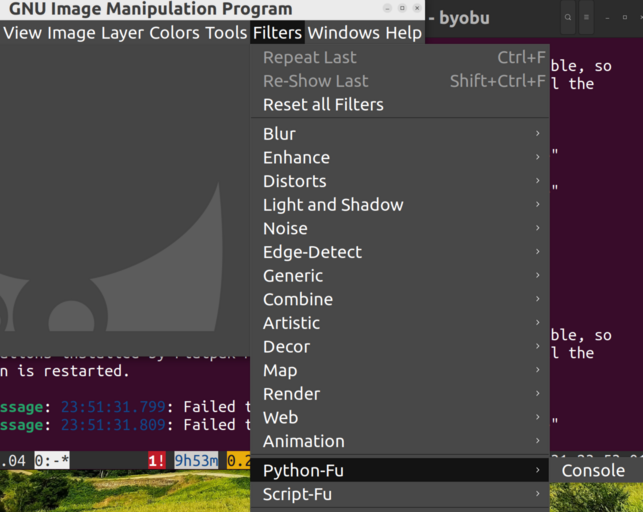This screenshot has height=512, width=643.
Task: Expand the Light and Shadow submenu
Action: (x=400, y=205)
